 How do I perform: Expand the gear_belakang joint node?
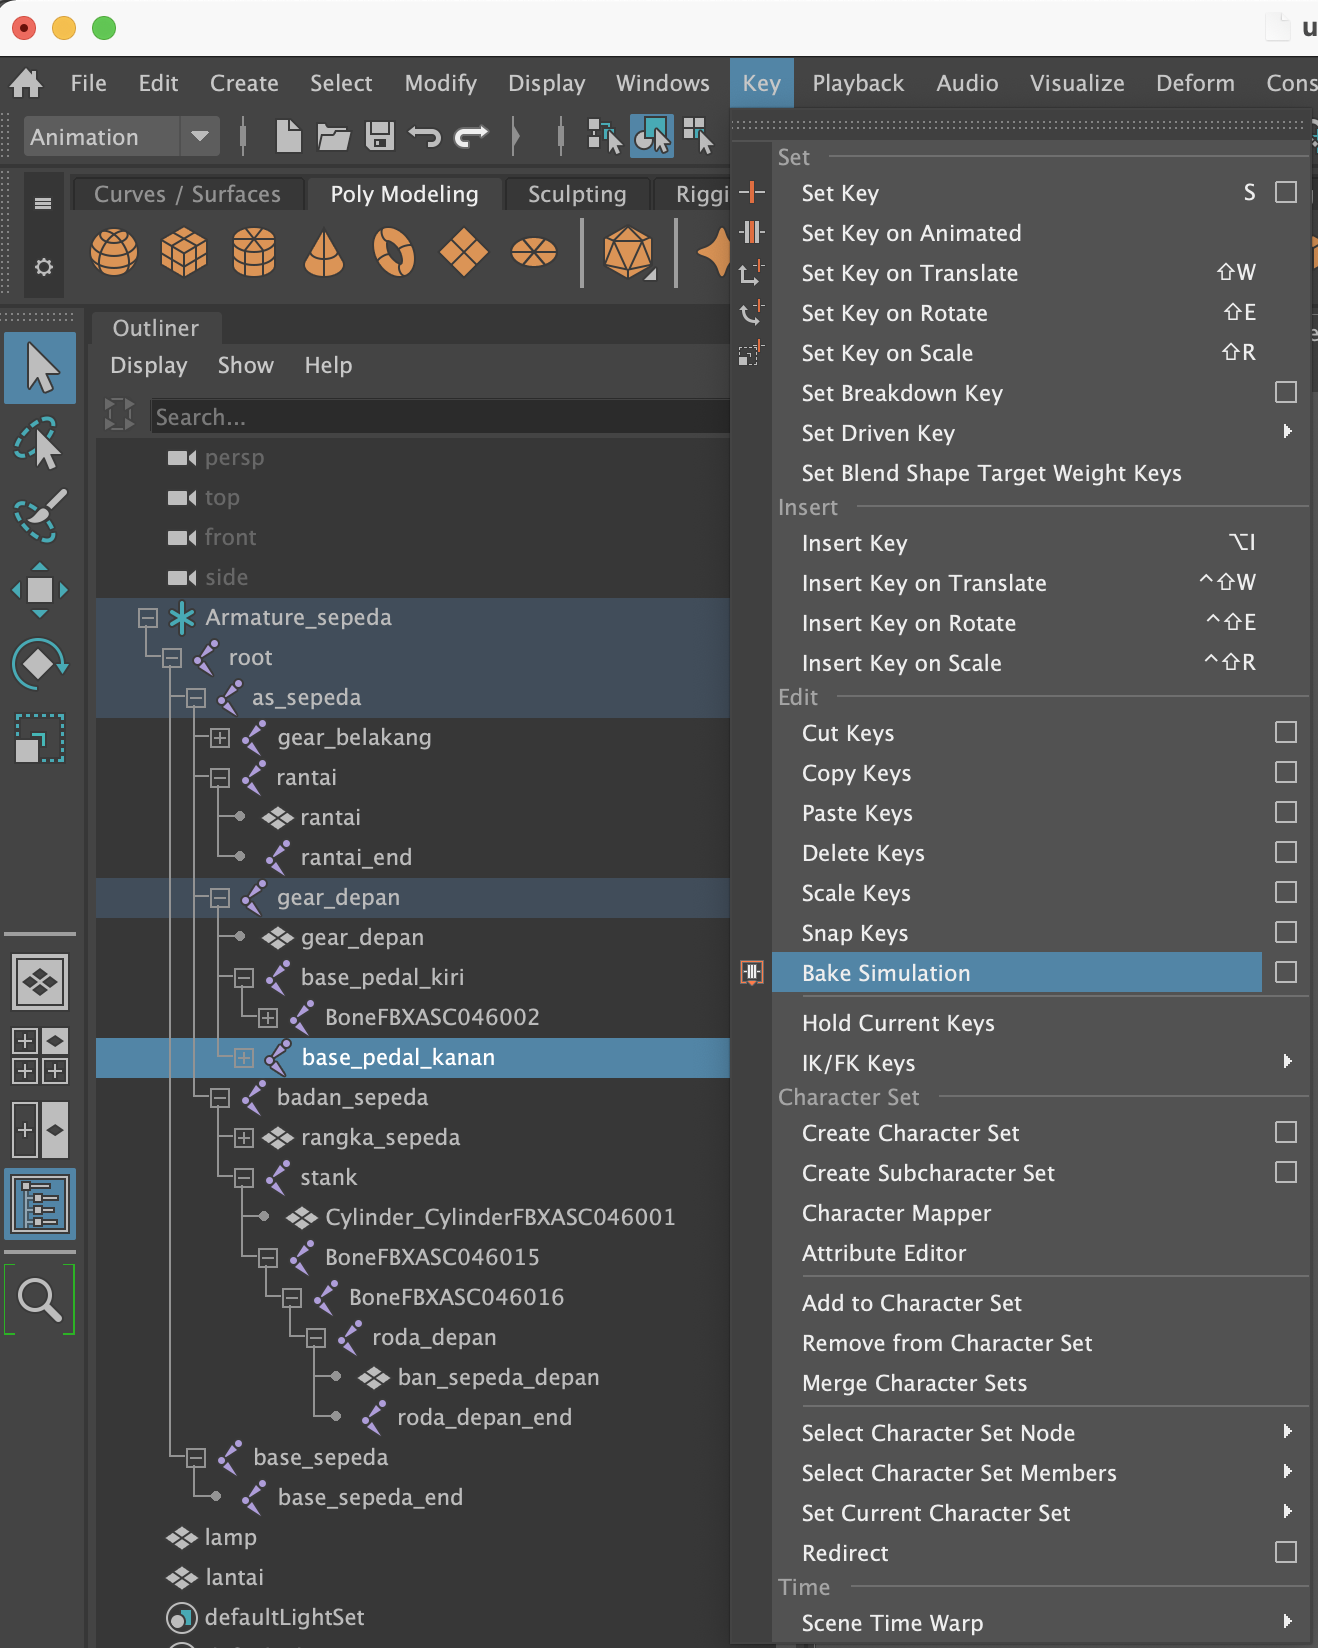[220, 738]
